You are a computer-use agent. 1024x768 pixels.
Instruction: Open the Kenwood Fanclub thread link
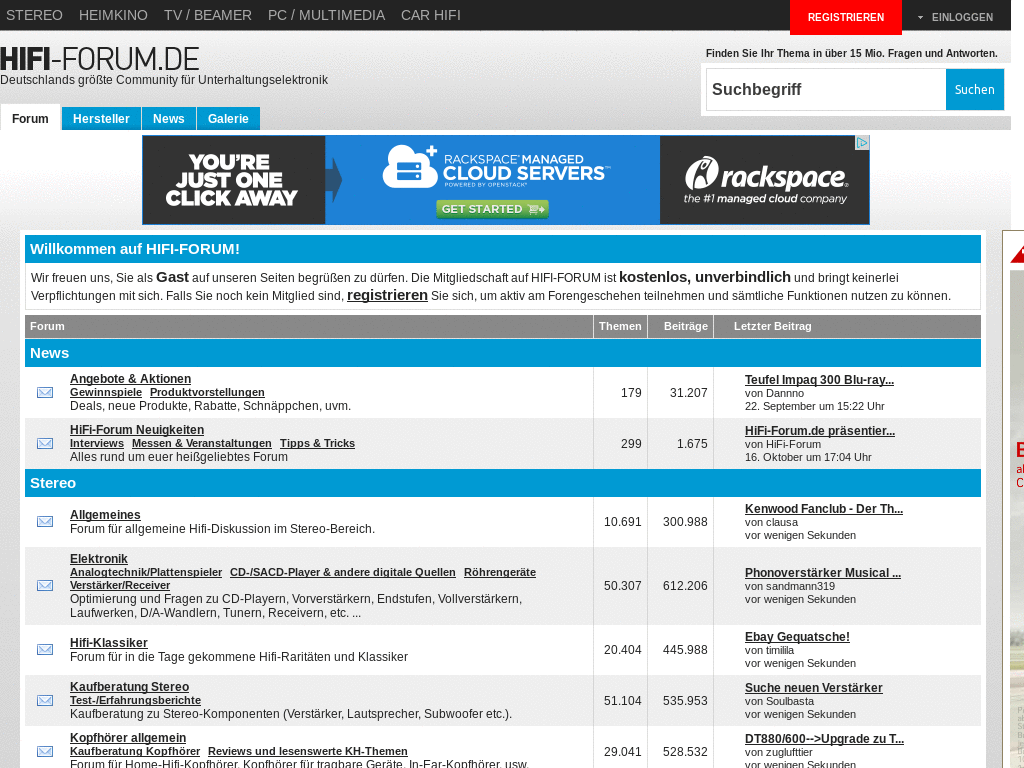[x=822, y=509]
